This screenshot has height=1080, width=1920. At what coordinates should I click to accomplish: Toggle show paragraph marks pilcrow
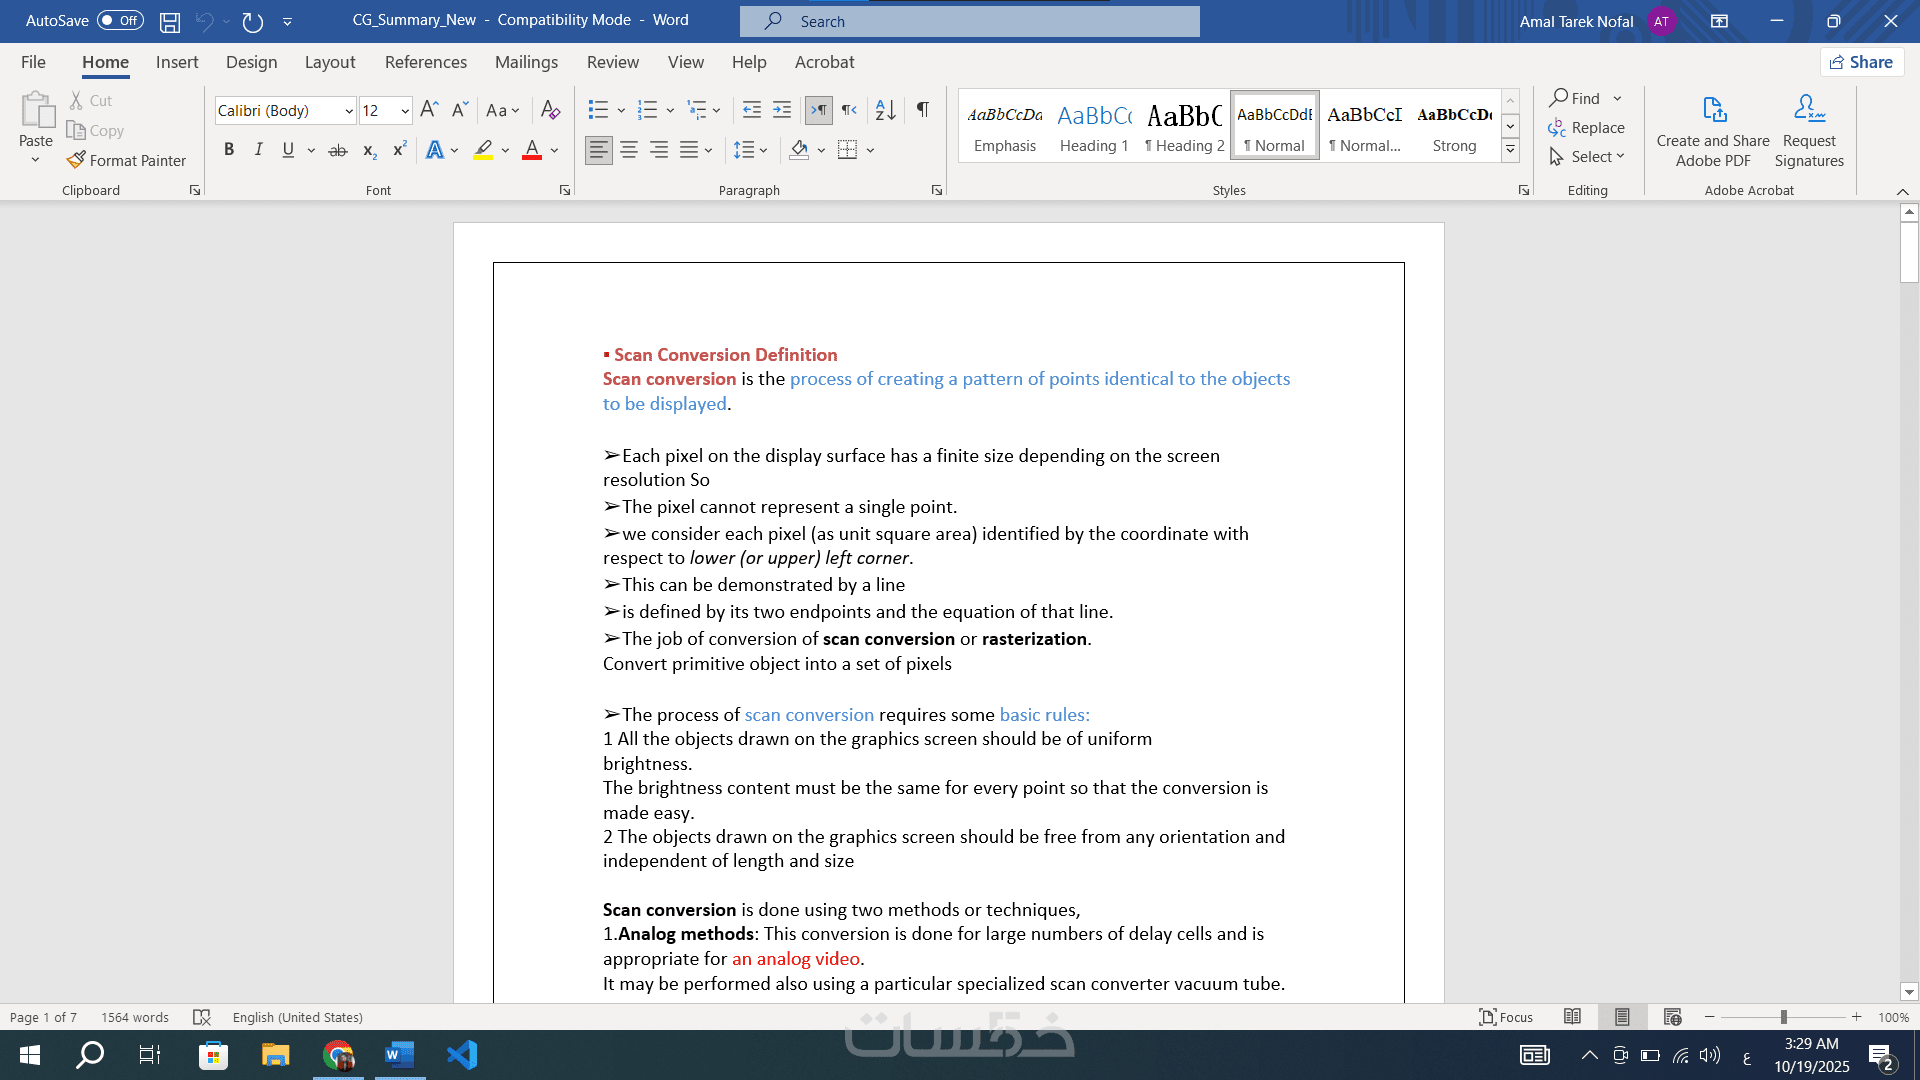(923, 110)
